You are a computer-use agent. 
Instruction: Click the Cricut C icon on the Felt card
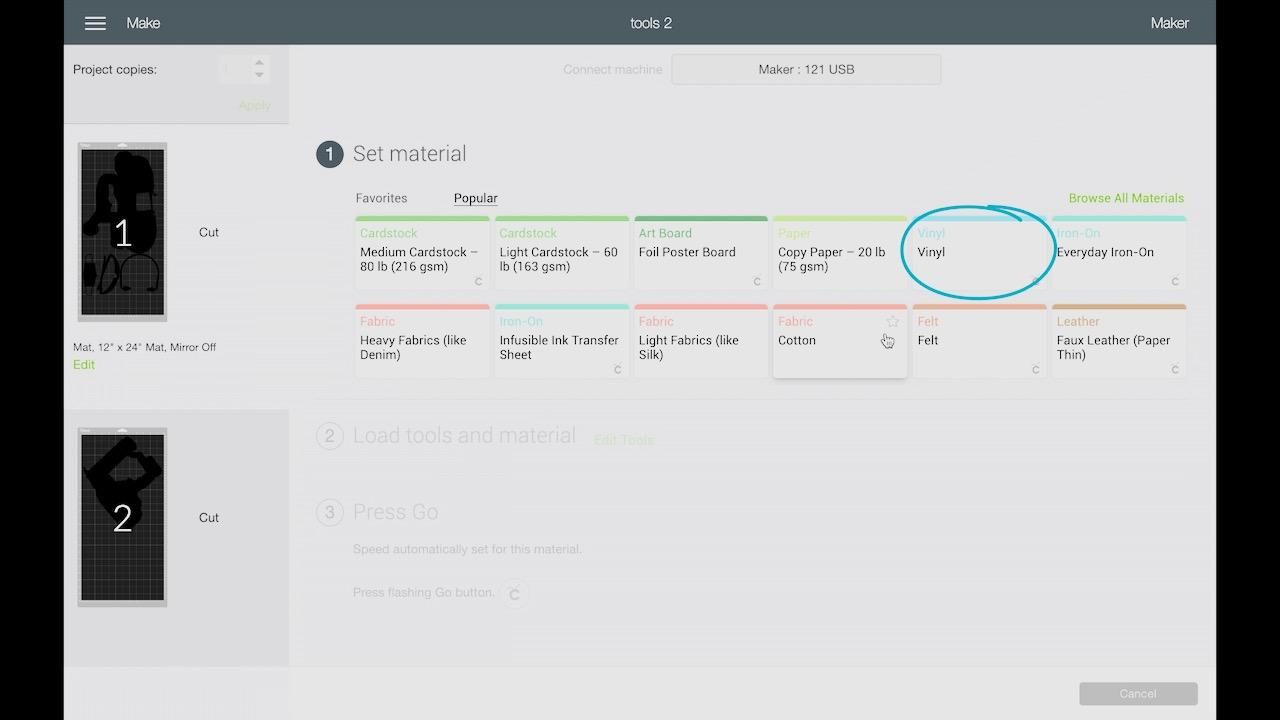(1036, 371)
